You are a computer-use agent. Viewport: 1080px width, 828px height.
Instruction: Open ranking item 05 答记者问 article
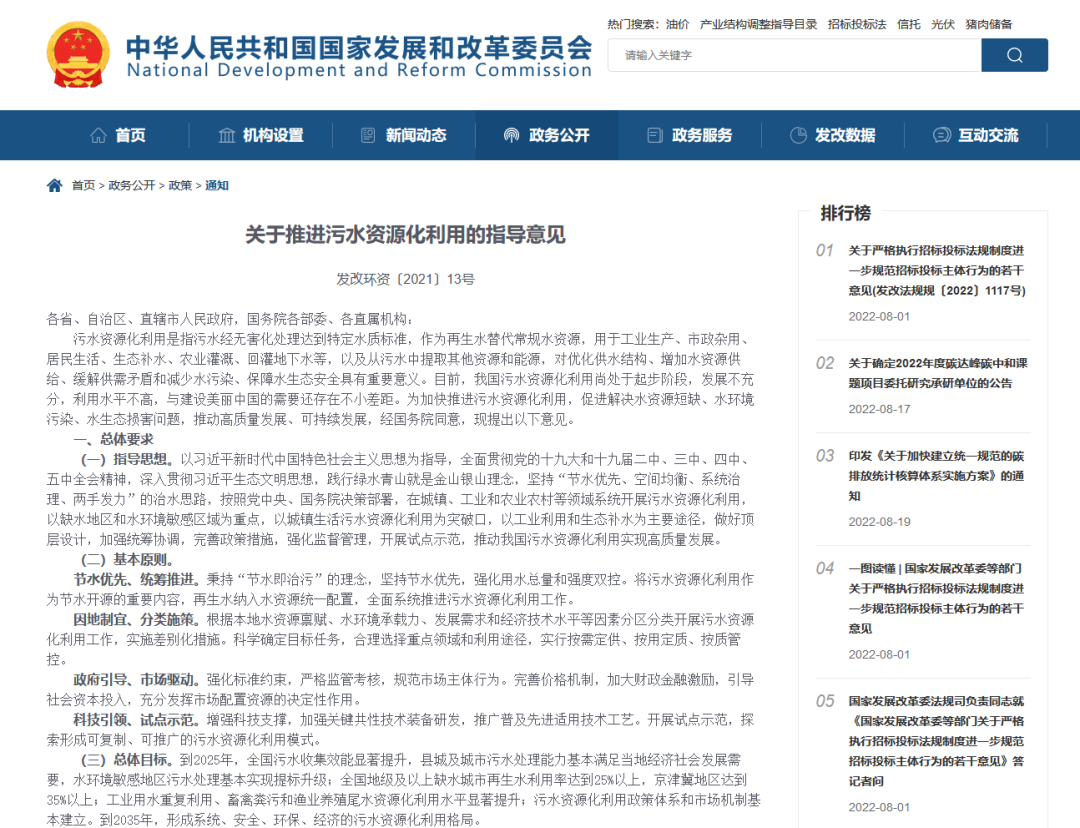coord(936,741)
